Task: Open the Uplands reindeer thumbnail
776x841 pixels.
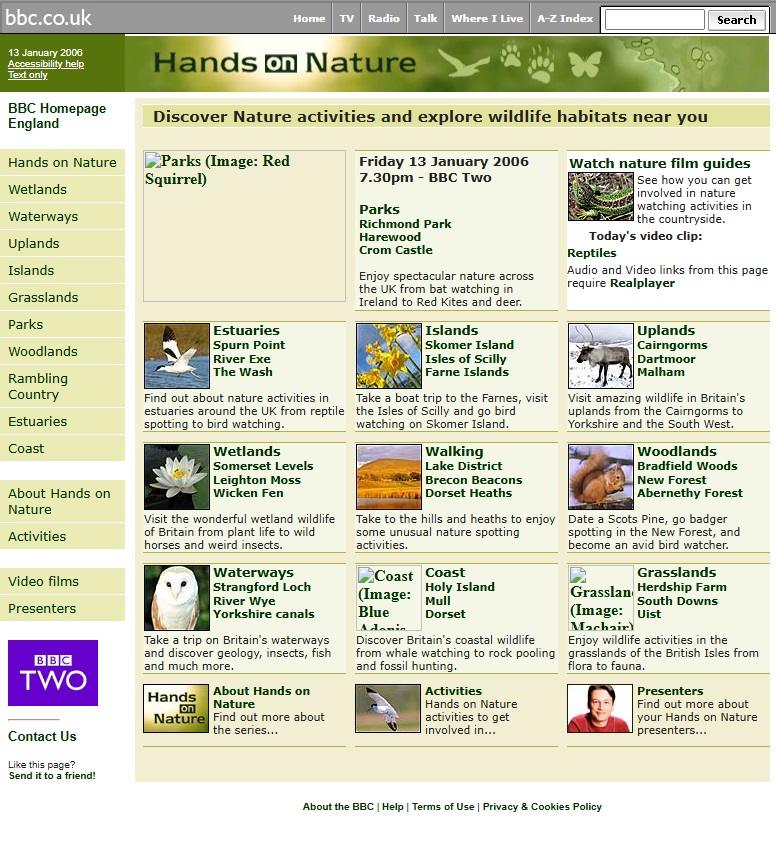Action: point(601,356)
